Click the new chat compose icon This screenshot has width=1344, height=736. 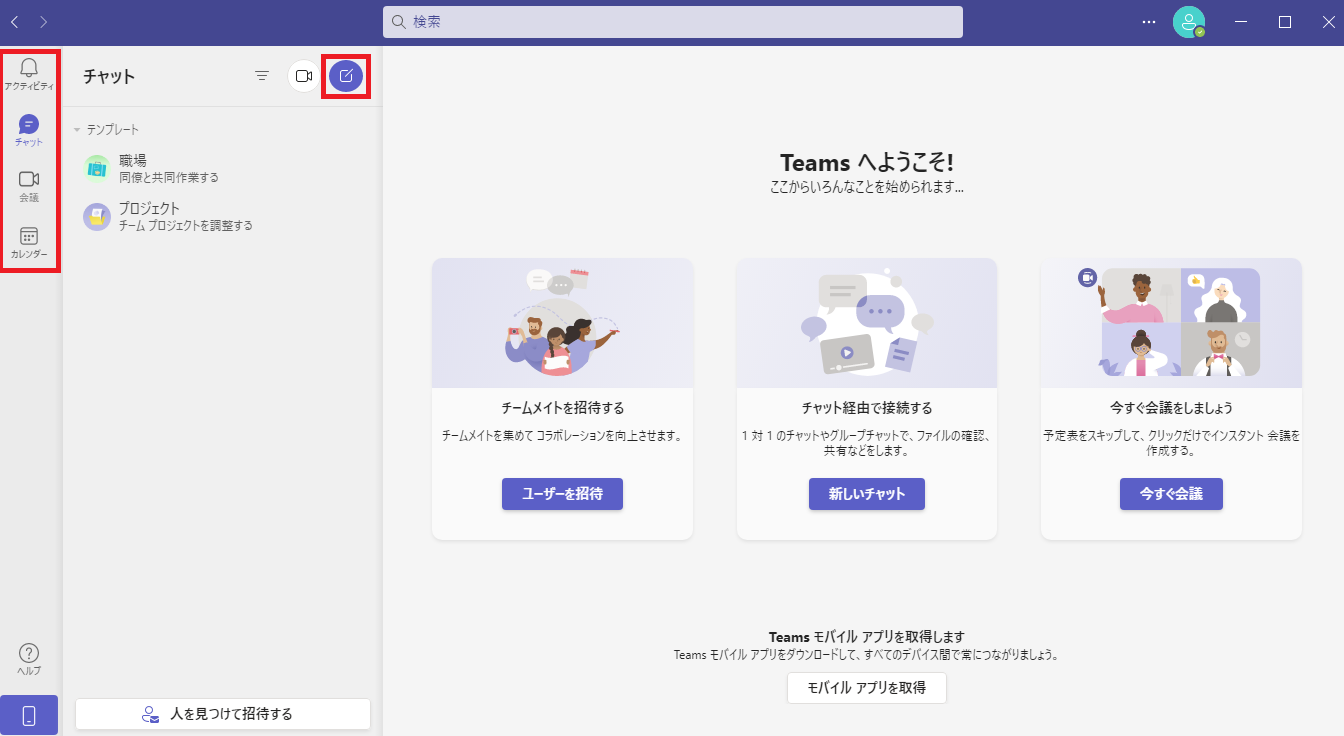pos(346,76)
